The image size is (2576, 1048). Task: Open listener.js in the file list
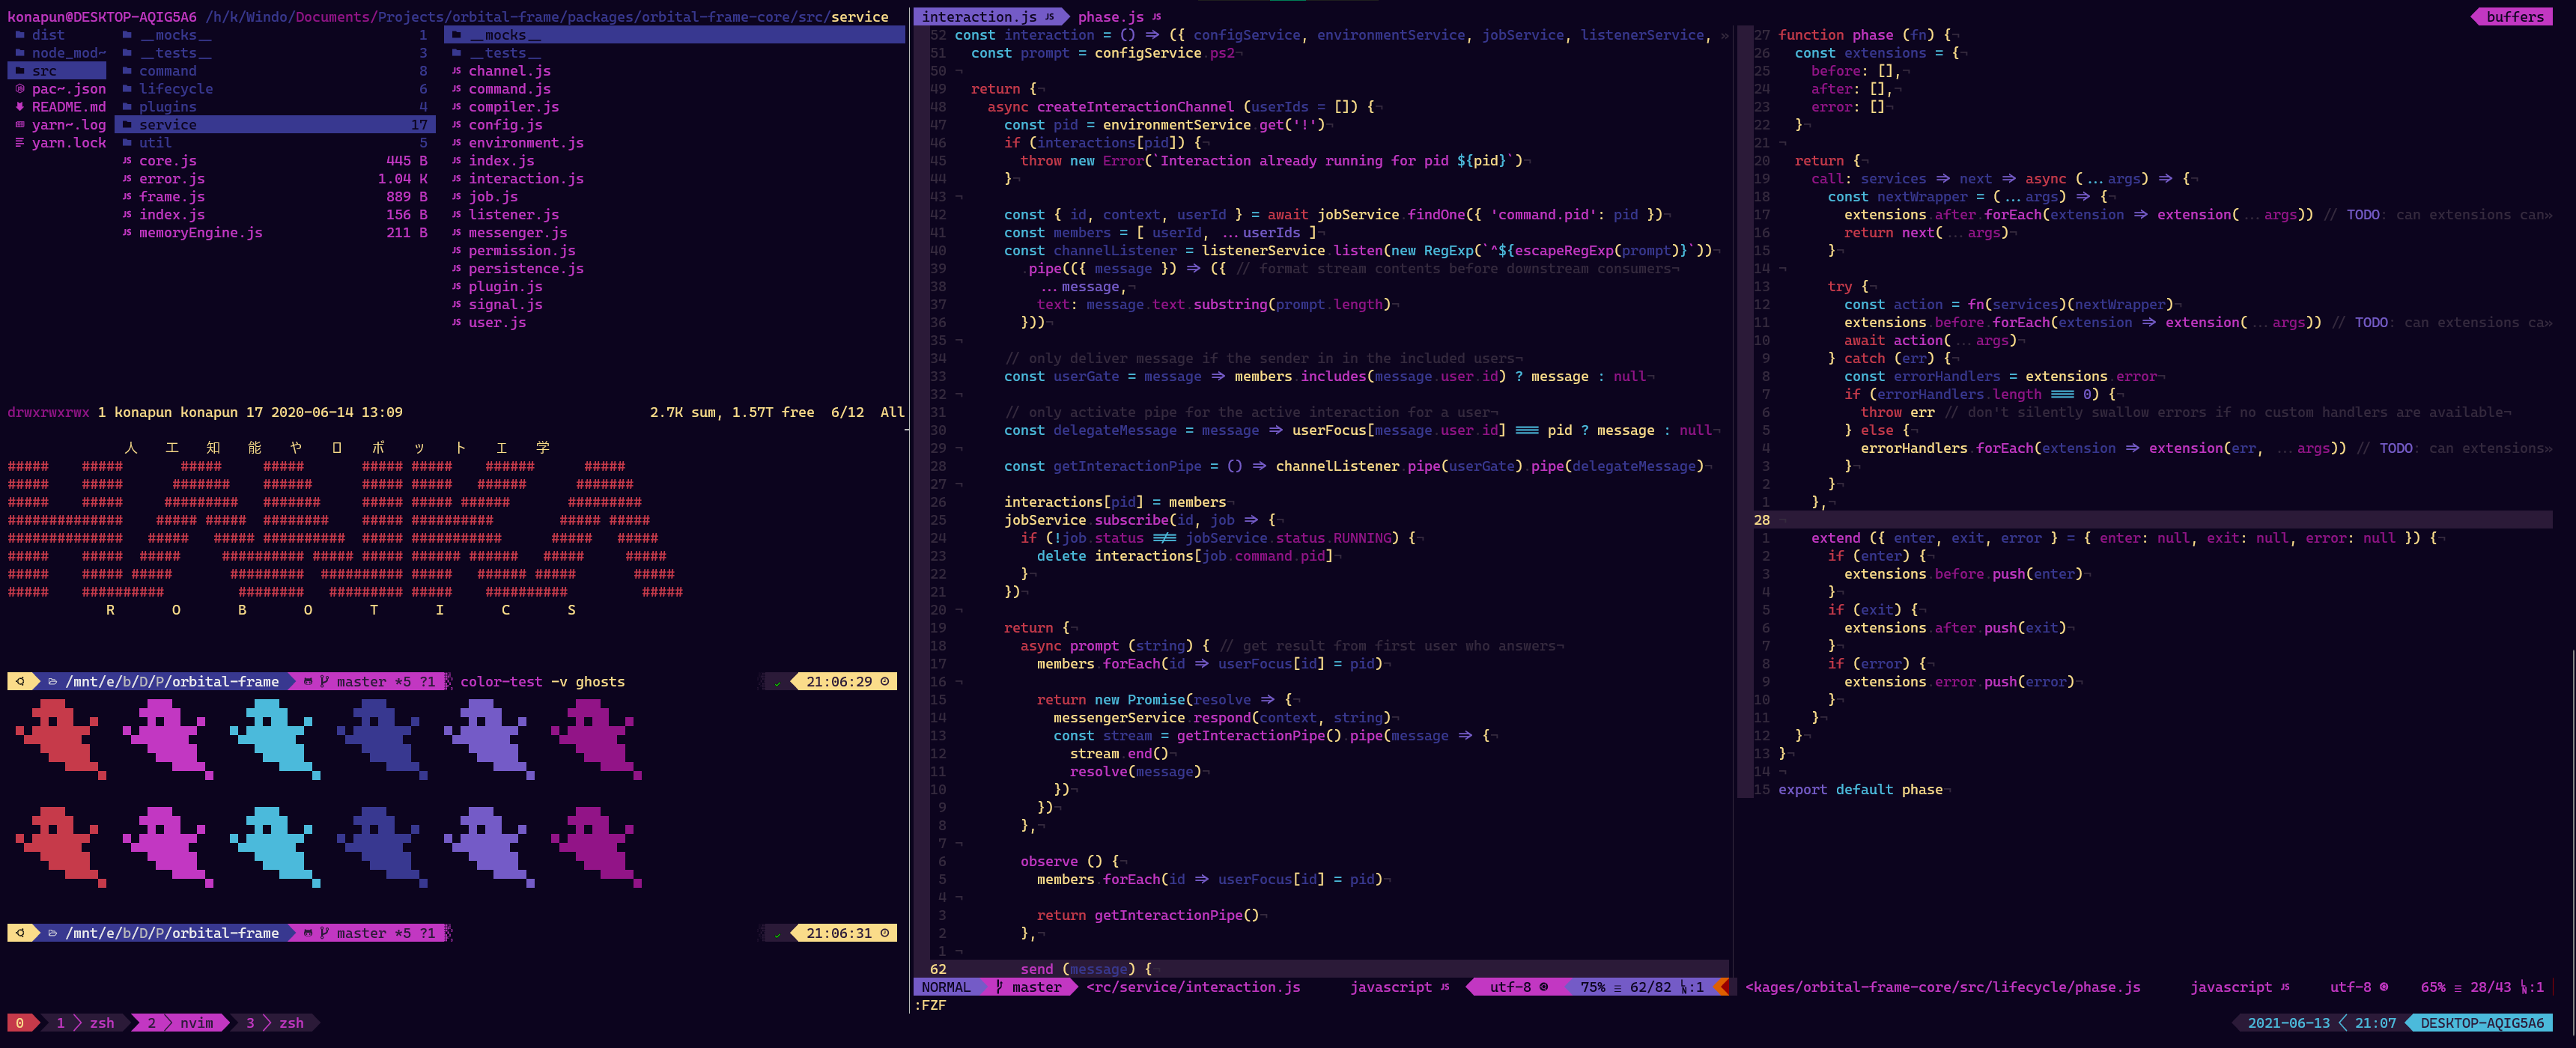click(x=513, y=215)
